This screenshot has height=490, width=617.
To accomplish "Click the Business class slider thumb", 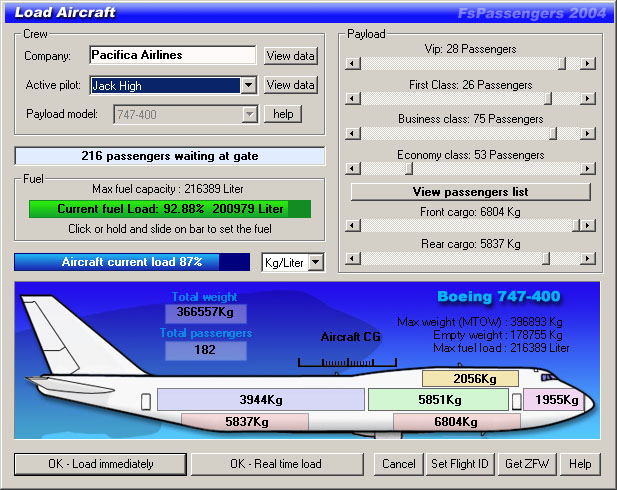I will (553, 133).
